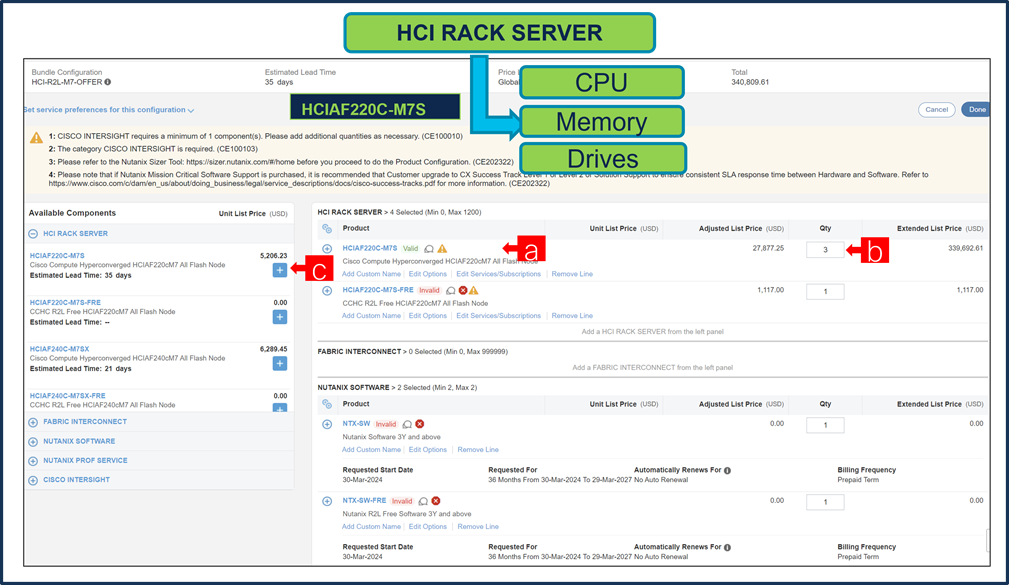Expand the HCIAF220C-M7S selected product row

click(x=327, y=248)
